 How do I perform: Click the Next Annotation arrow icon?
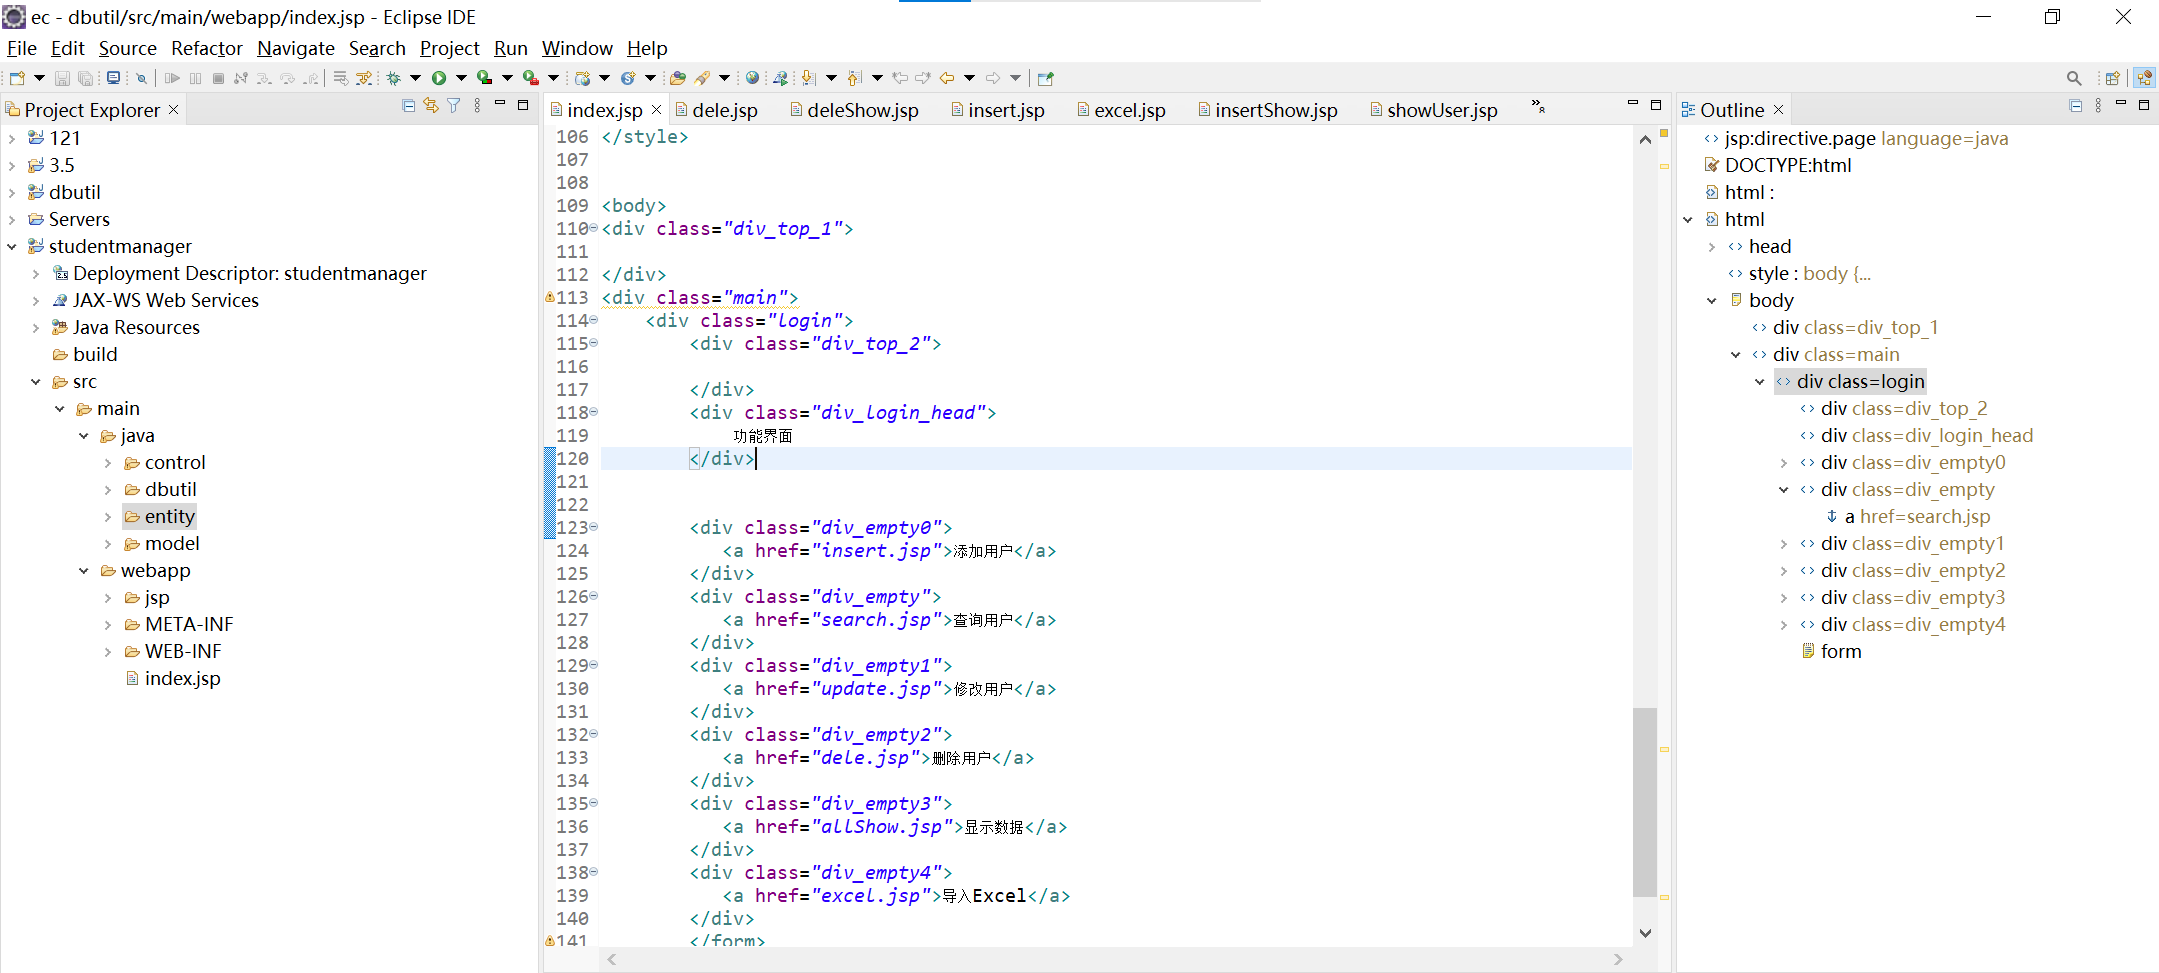(809, 78)
